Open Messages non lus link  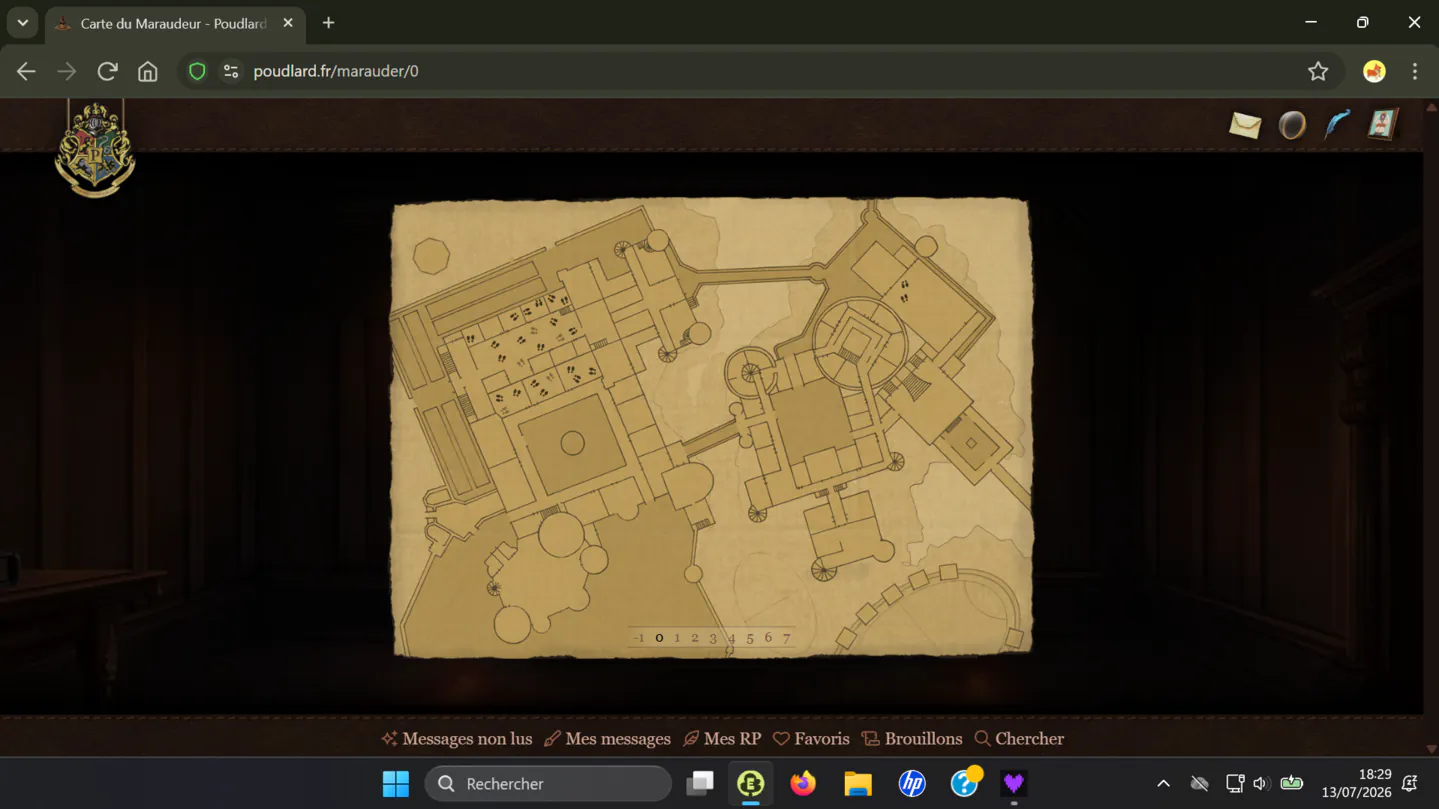pos(457,739)
